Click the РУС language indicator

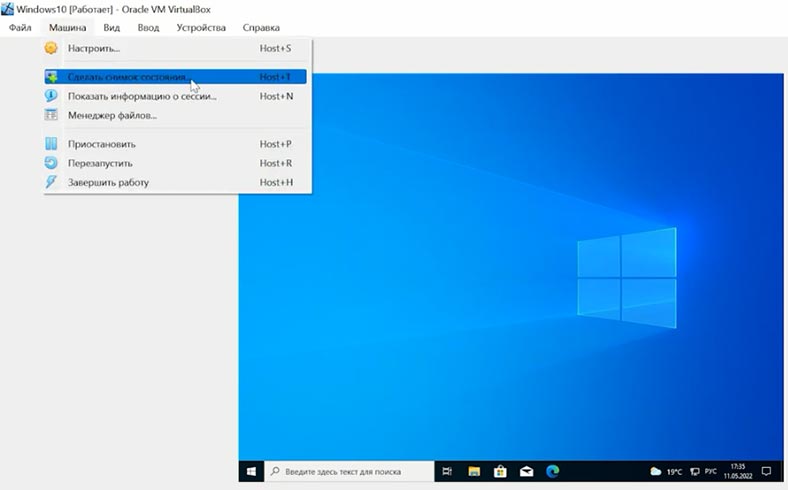[711, 471]
